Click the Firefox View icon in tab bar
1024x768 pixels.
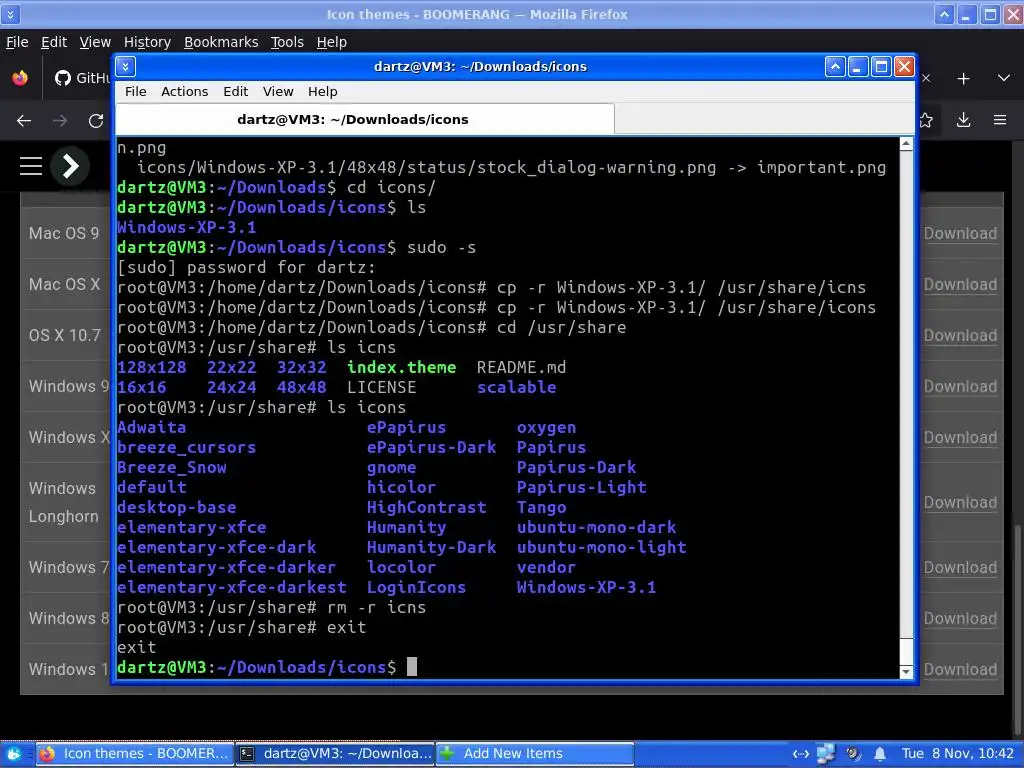point(20,78)
